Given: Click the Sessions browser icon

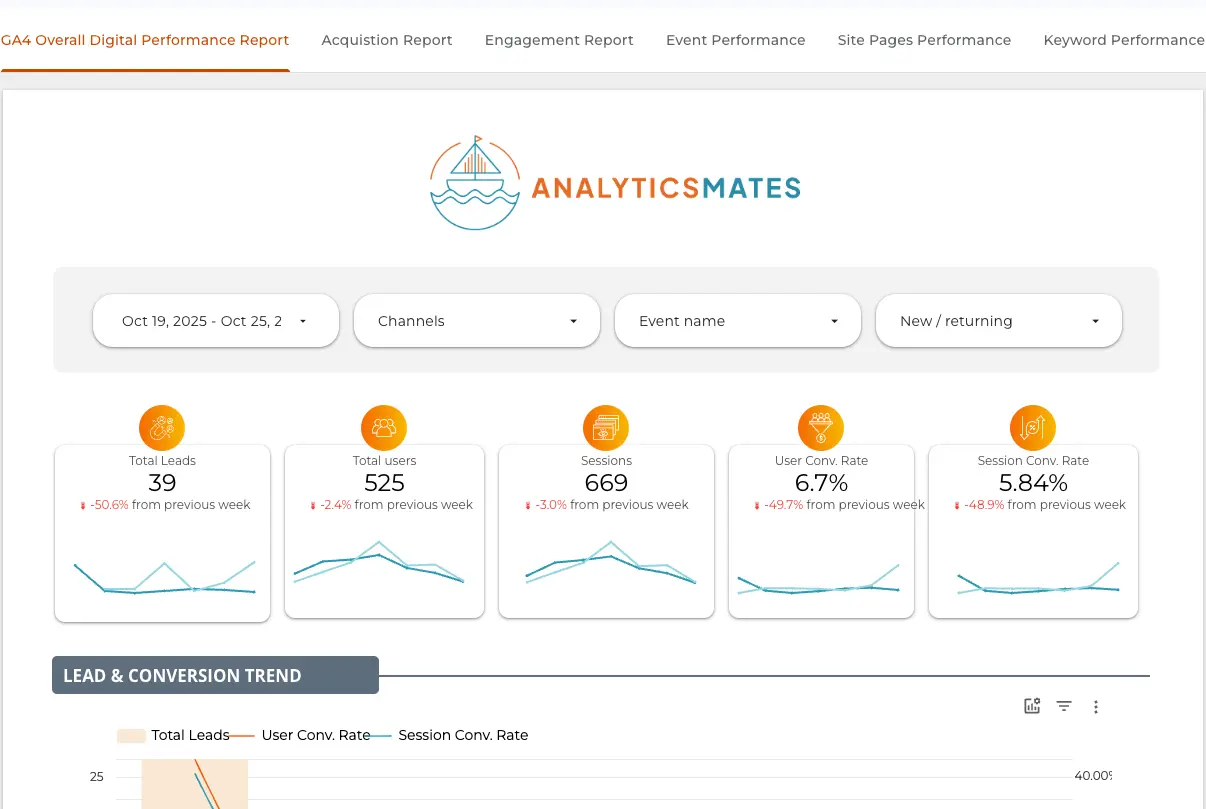Looking at the screenshot, I should pyautogui.click(x=606, y=427).
